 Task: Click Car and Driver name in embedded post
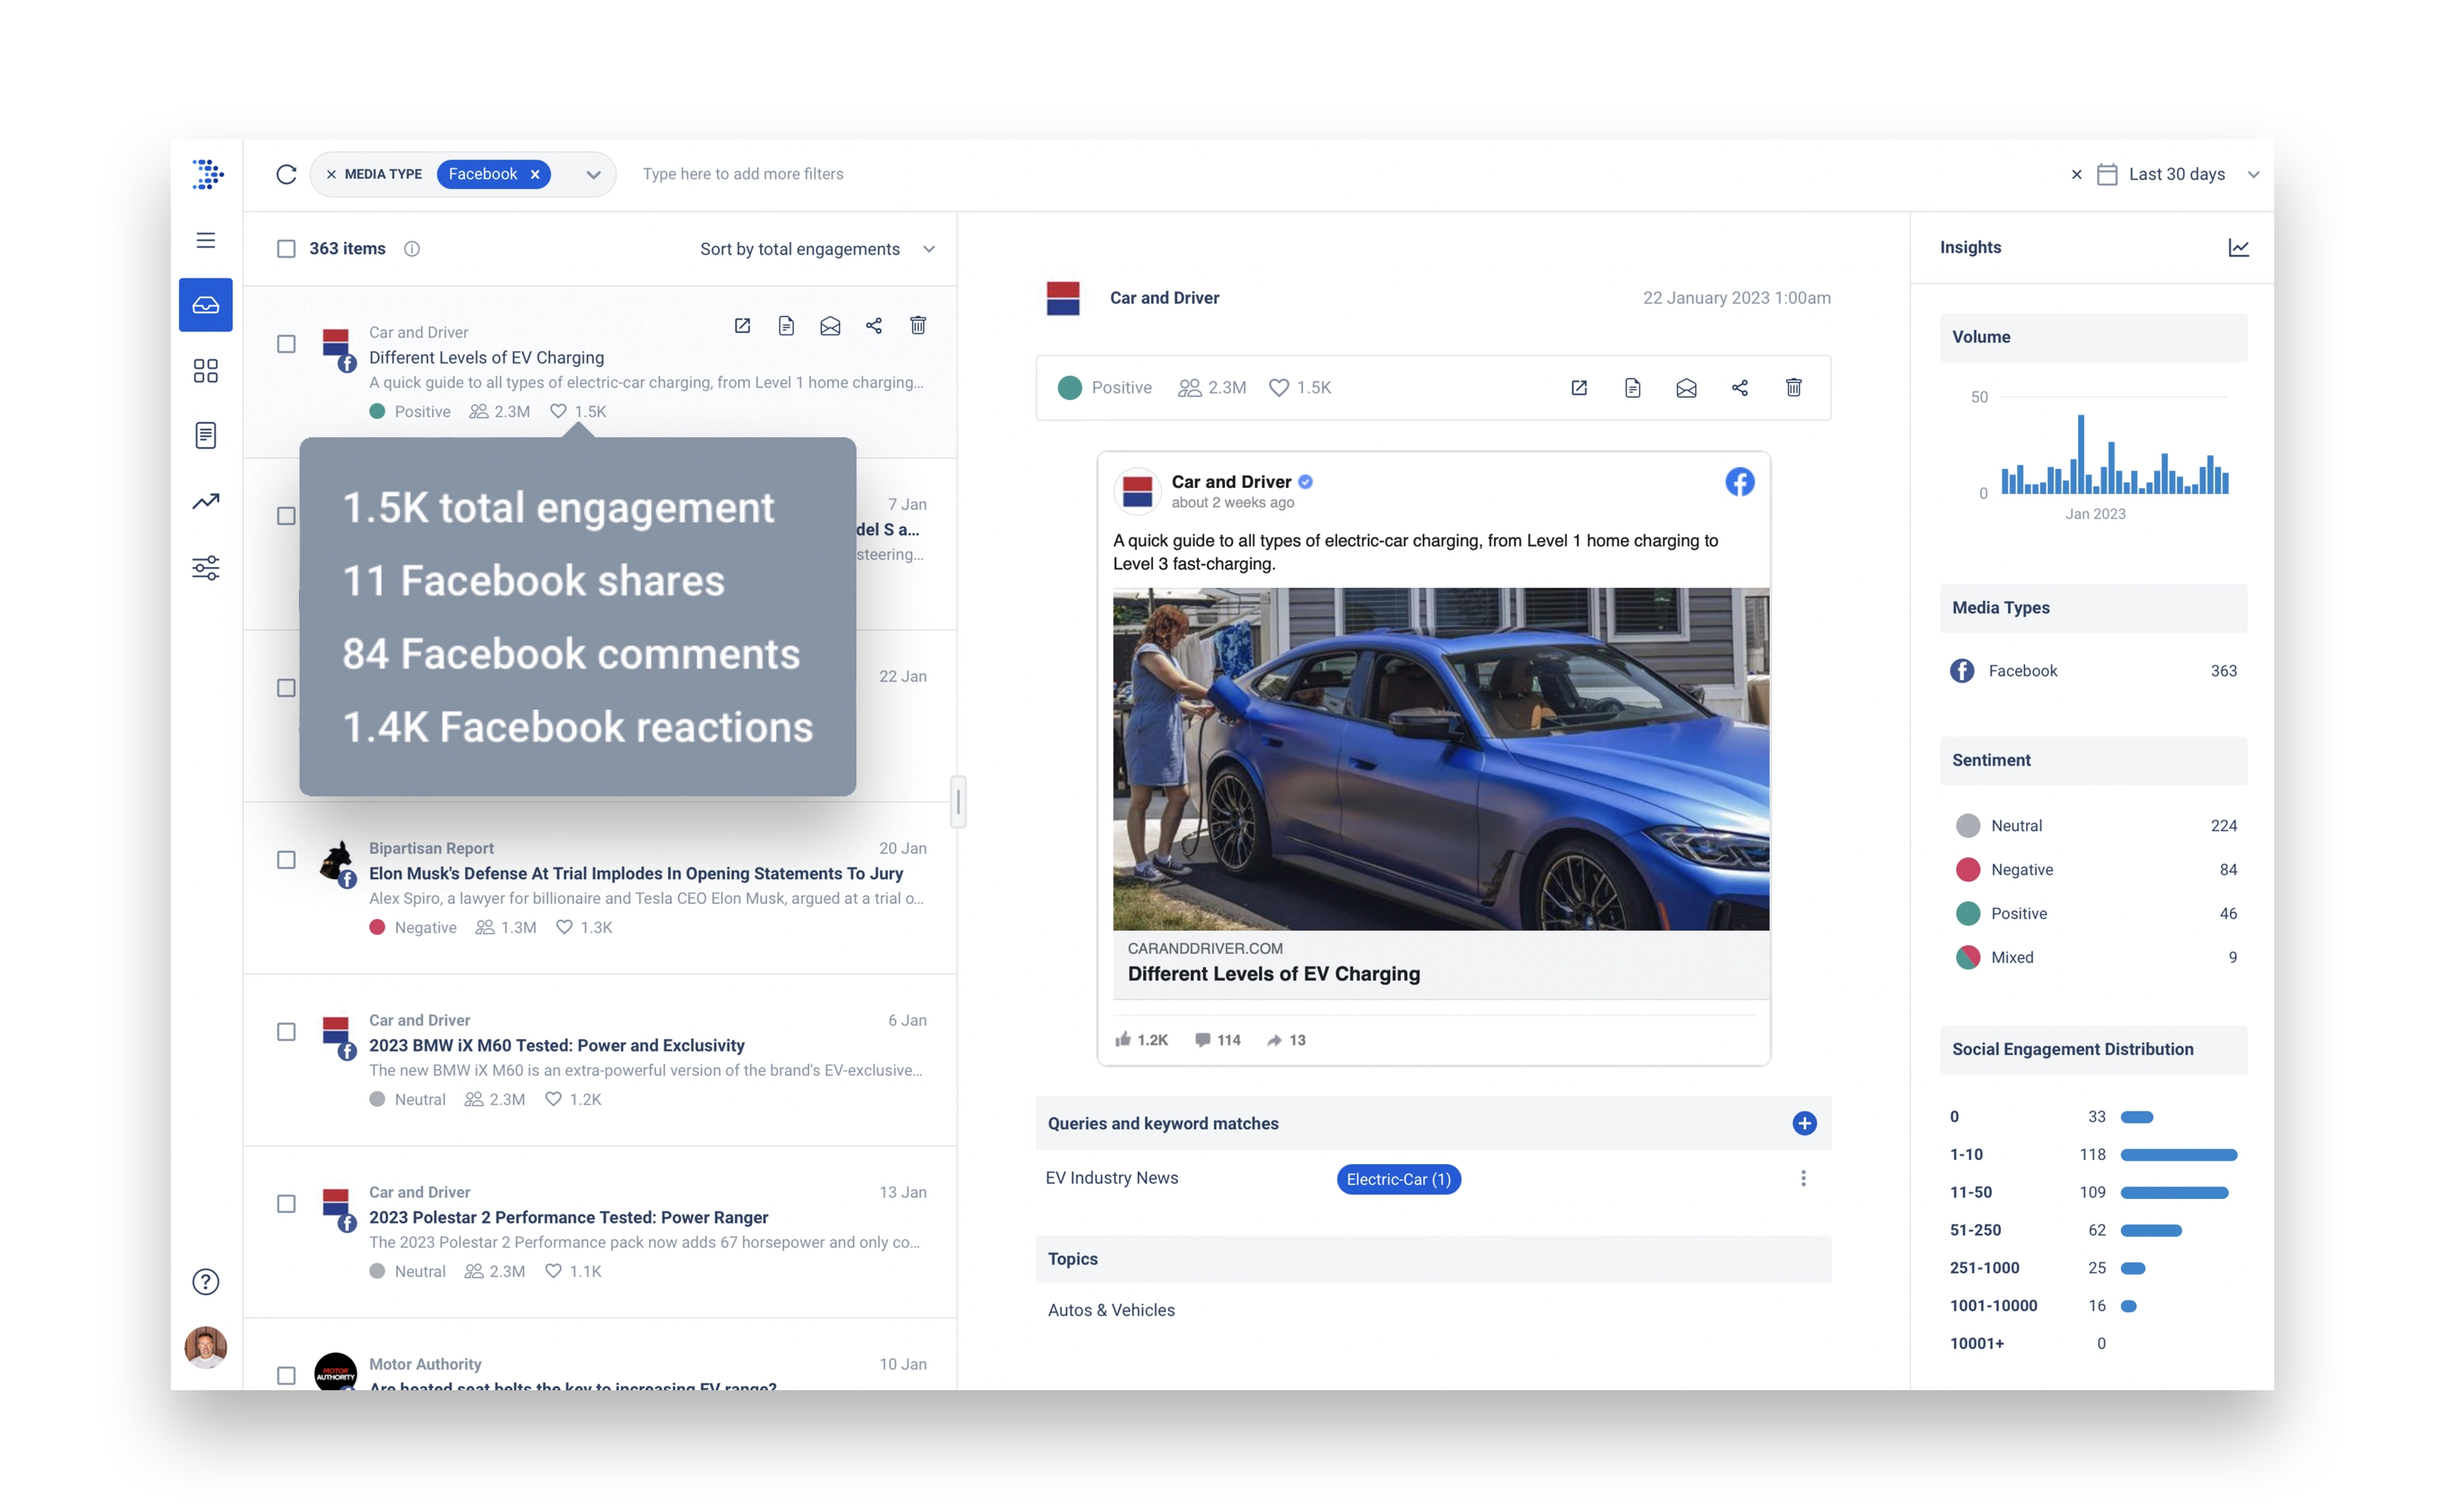coord(1231,482)
